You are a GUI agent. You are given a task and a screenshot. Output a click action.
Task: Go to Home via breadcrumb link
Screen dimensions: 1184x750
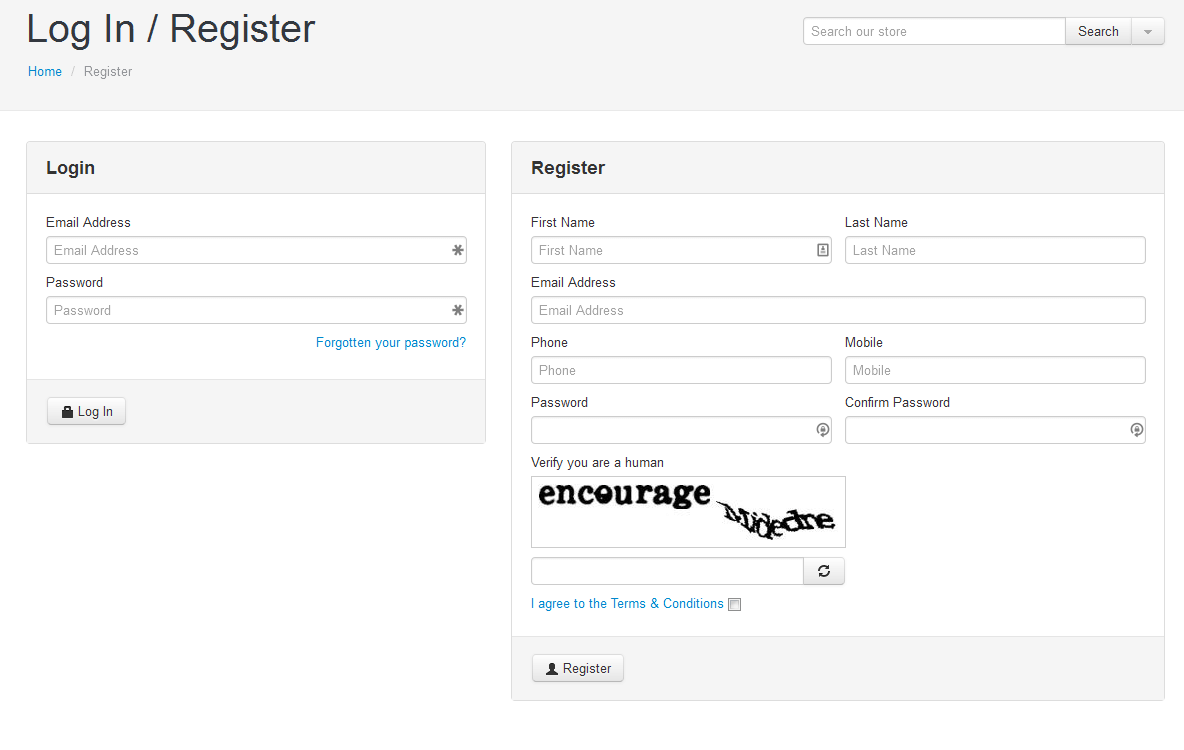click(45, 71)
